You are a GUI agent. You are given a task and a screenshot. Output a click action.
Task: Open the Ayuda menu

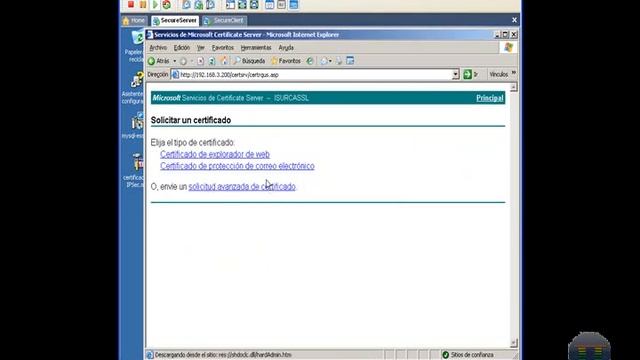tap(286, 48)
